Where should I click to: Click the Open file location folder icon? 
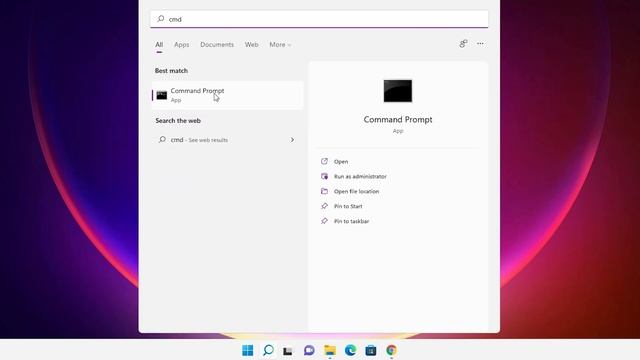click(x=324, y=191)
